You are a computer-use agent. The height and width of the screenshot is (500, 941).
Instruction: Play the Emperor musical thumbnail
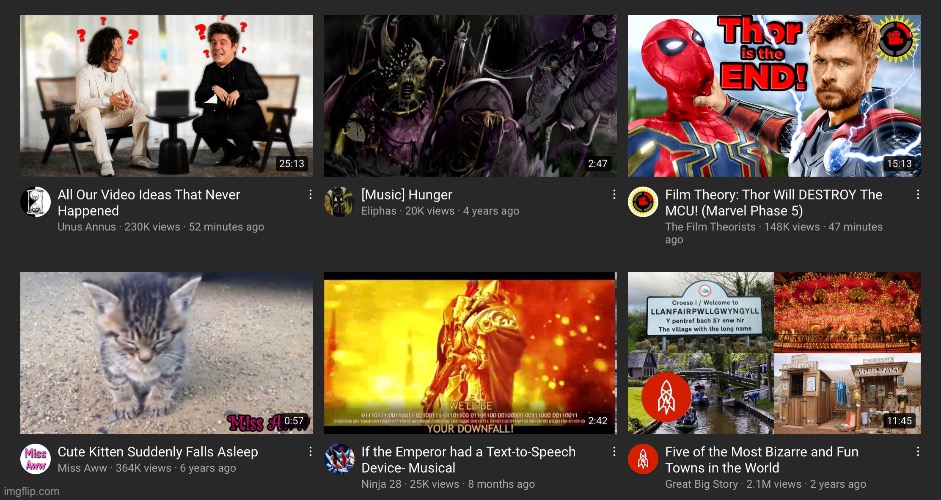470,353
